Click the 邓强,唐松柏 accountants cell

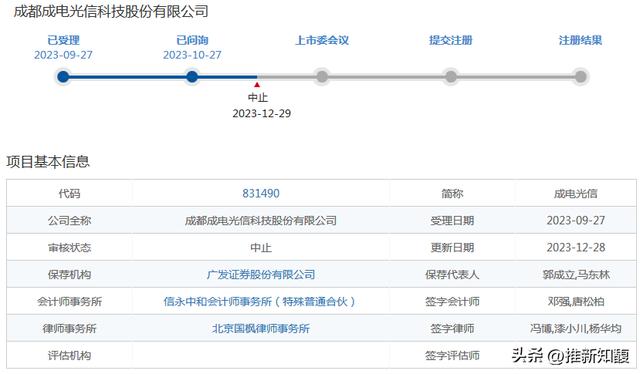click(576, 301)
